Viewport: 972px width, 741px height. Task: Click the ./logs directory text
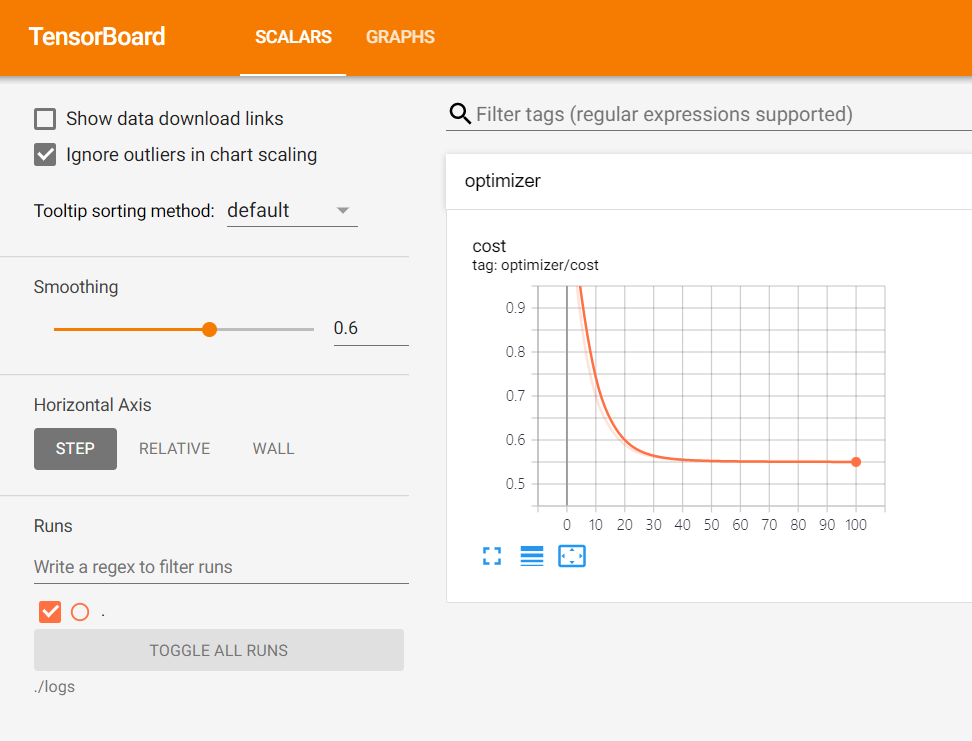click(x=55, y=687)
